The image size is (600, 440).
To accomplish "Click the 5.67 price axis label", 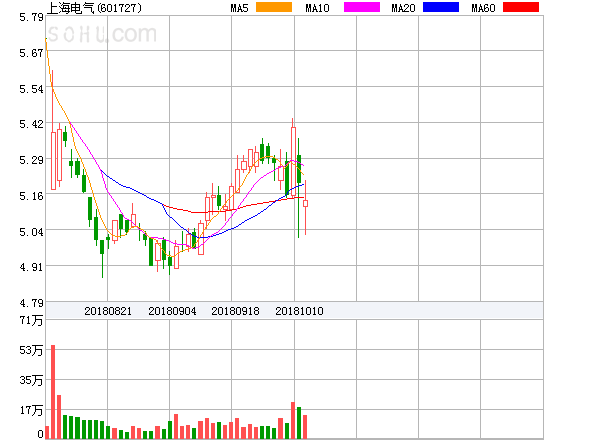I will coord(31,53).
